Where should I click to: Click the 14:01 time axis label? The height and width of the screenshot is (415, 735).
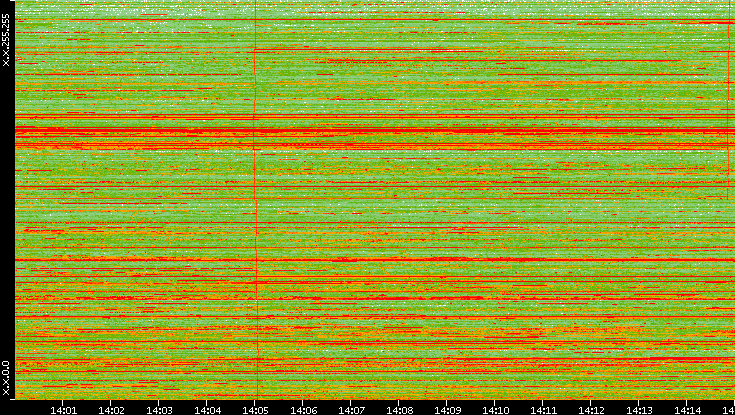coord(63,410)
